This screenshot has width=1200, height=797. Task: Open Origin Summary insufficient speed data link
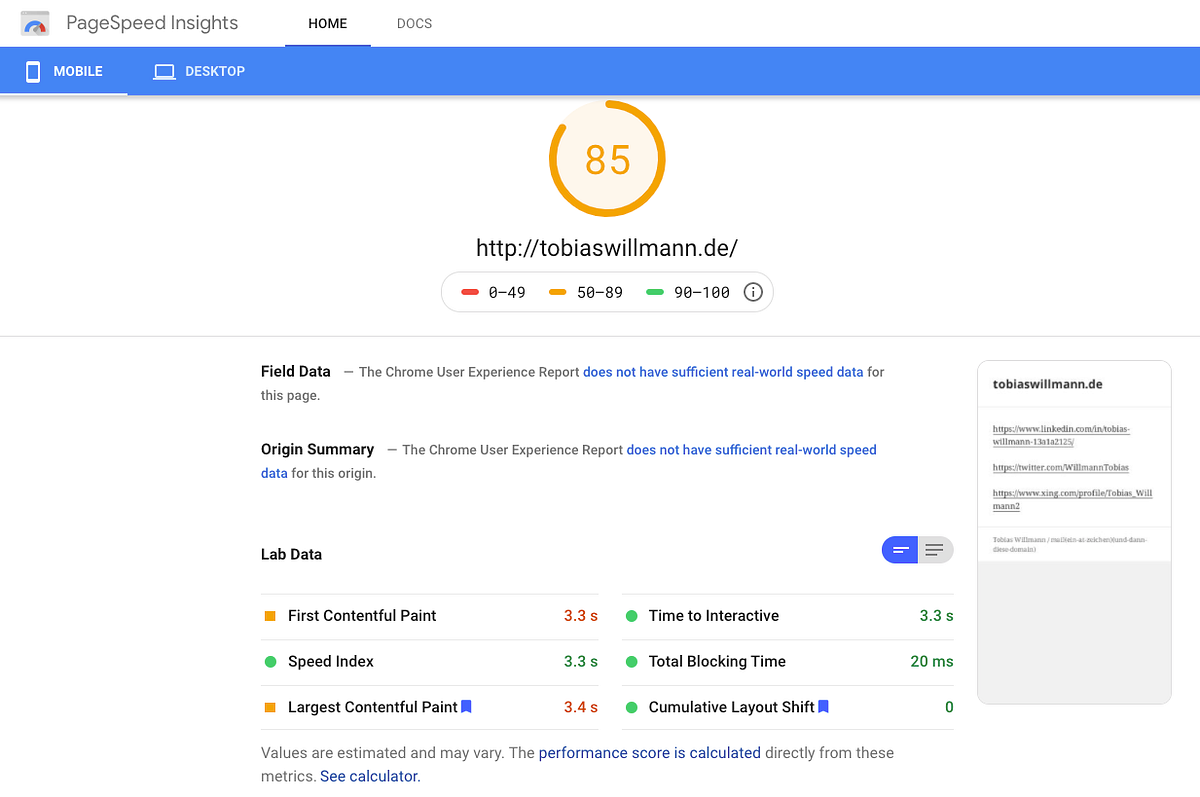click(x=751, y=450)
